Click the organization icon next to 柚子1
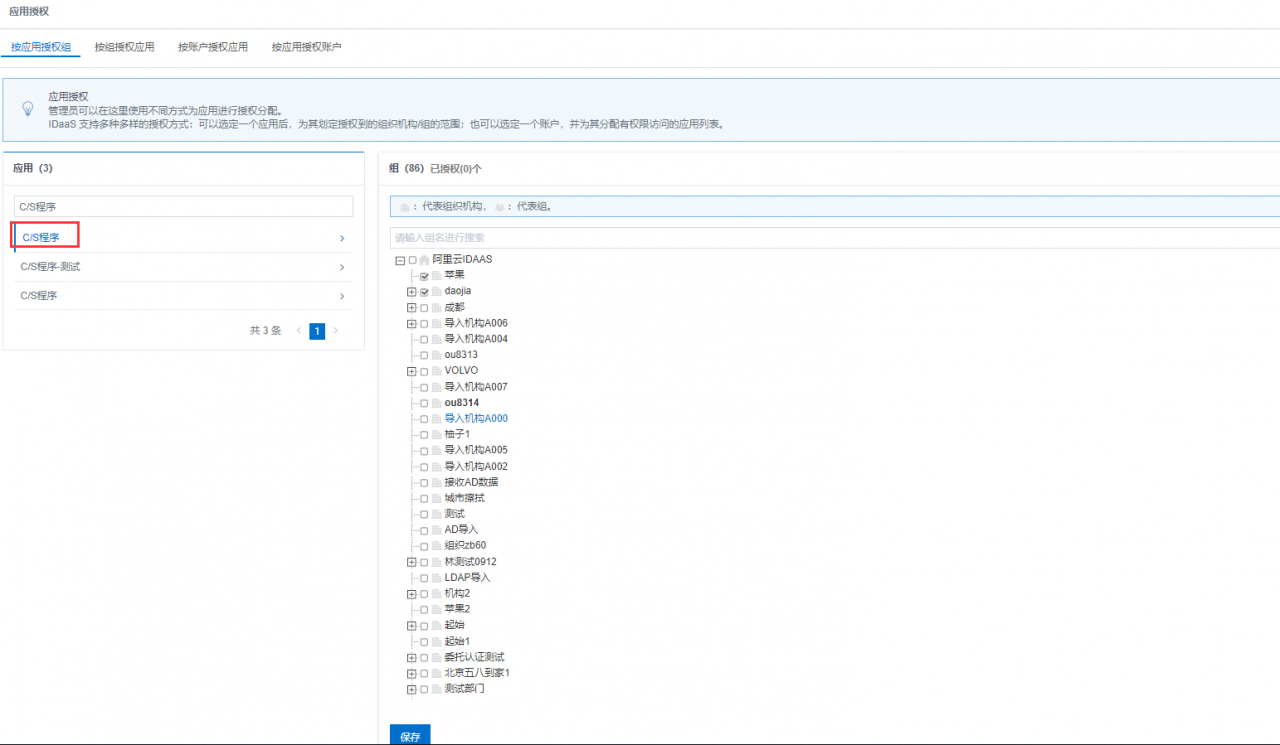1280x745 pixels. 436,435
